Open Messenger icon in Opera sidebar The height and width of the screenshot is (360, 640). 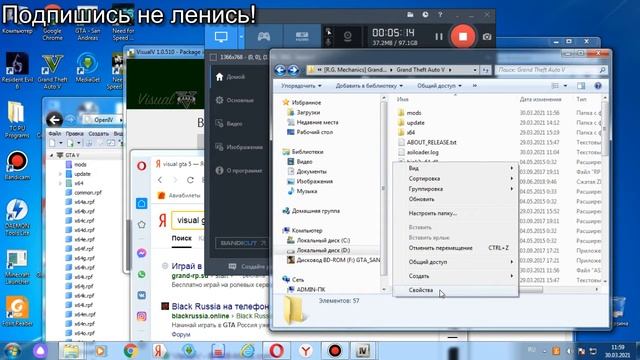click(141, 253)
